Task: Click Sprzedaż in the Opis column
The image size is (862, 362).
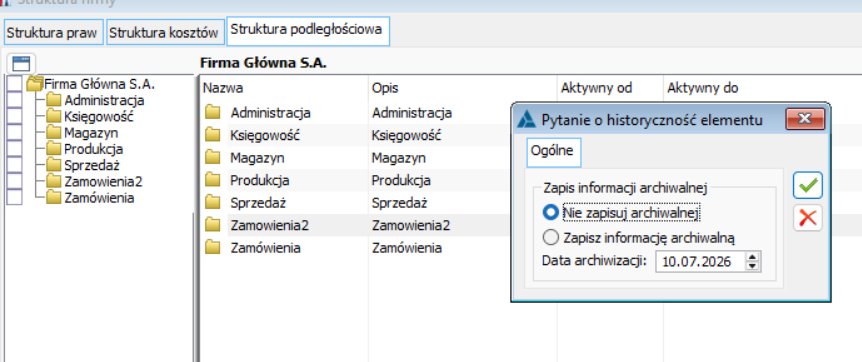Action: (x=400, y=202)
